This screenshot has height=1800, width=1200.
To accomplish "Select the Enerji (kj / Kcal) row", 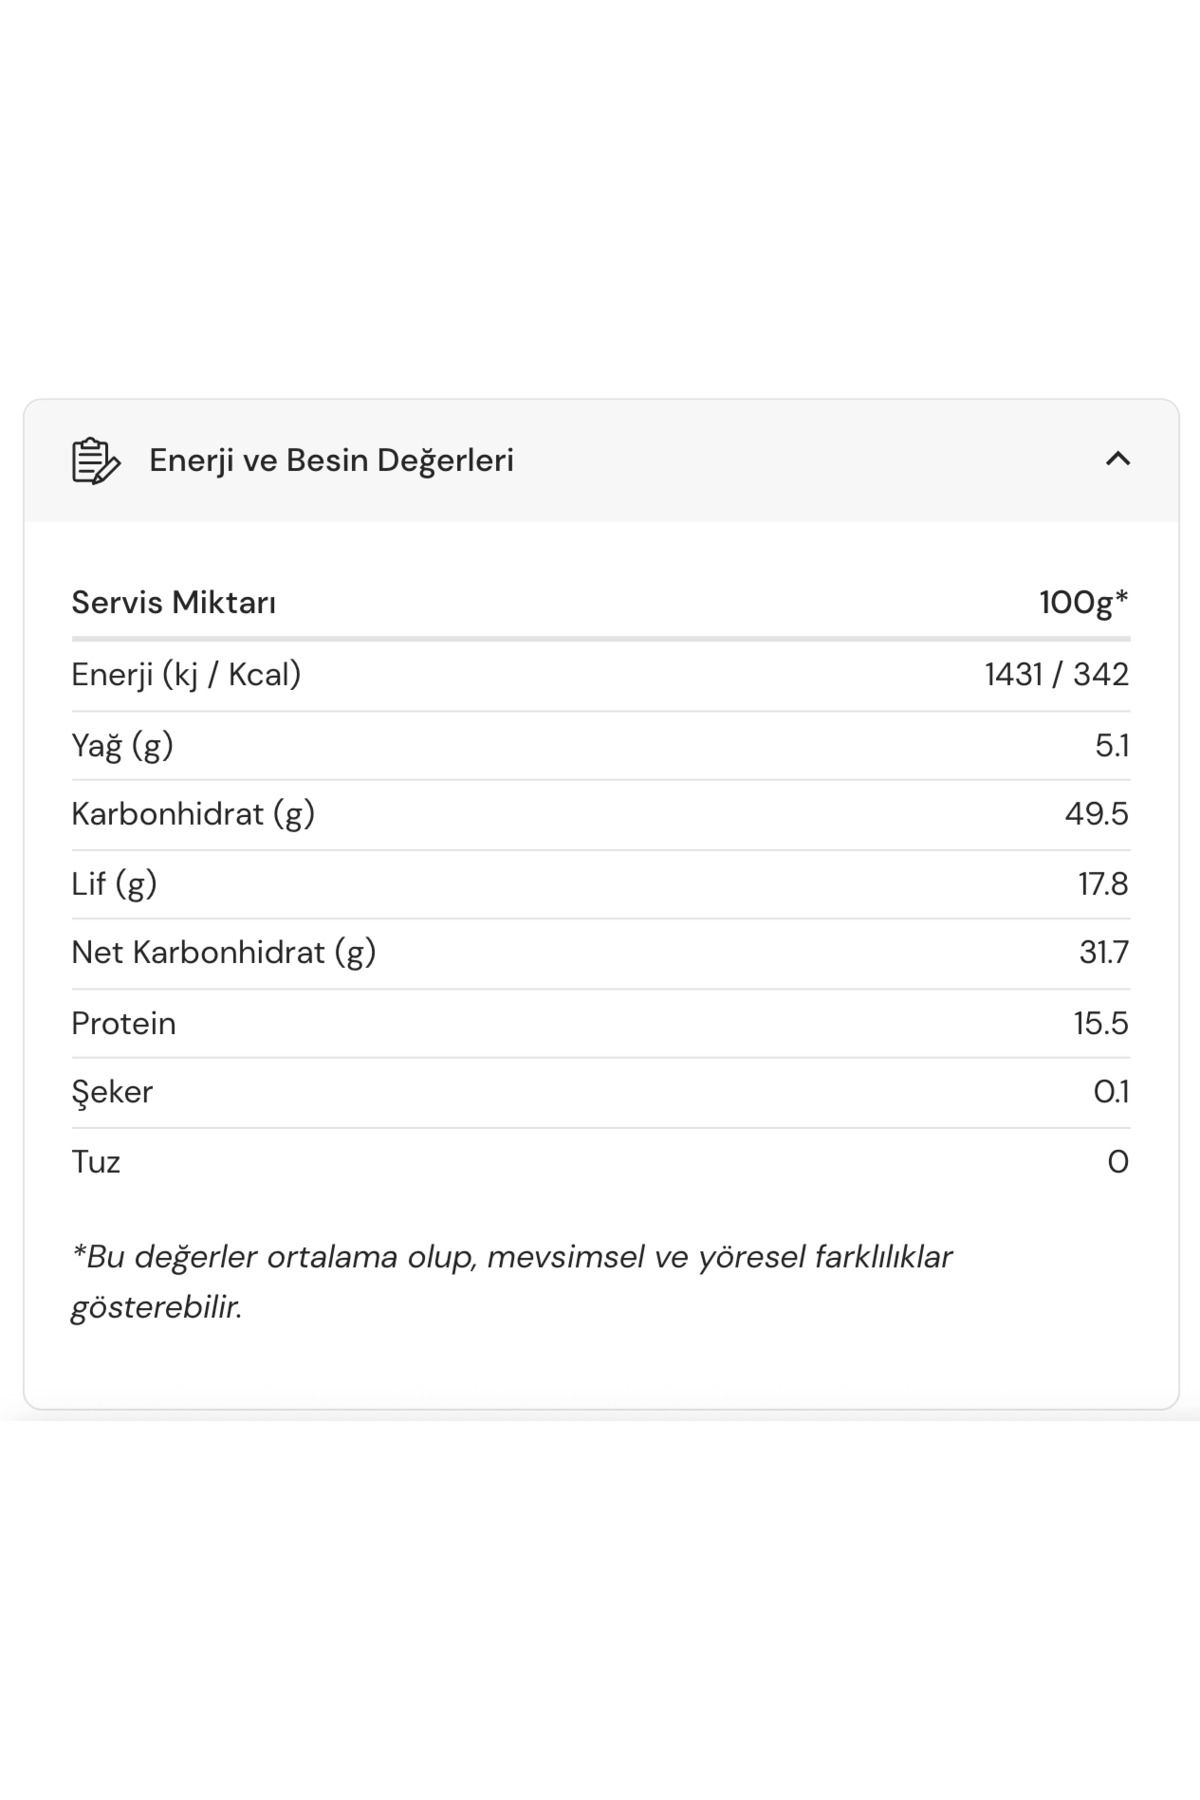I will click(x=600, y=675).
